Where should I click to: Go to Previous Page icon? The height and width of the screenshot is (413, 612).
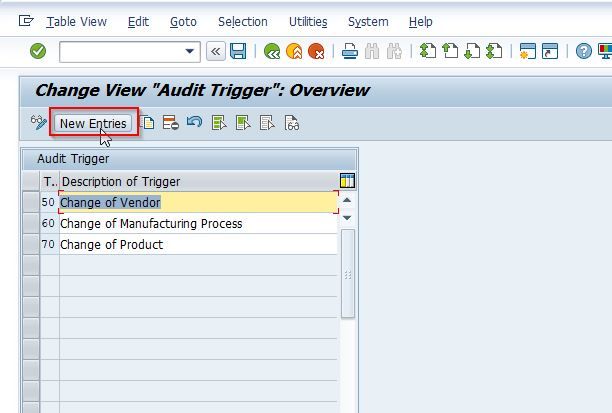click(x=450, y=51)
